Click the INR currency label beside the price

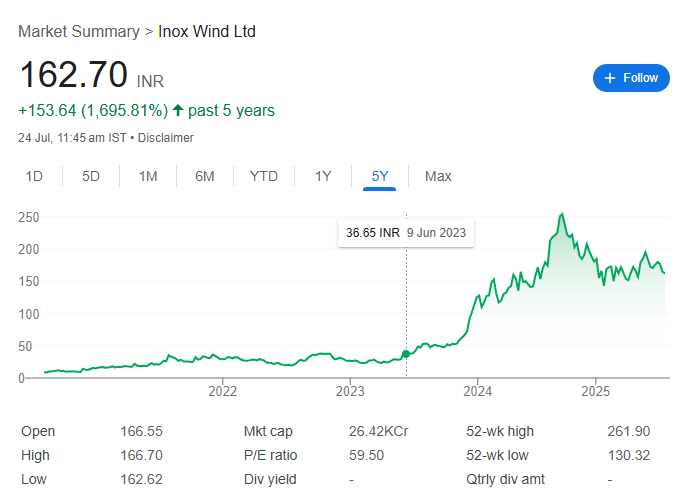[x=150, y=81]
